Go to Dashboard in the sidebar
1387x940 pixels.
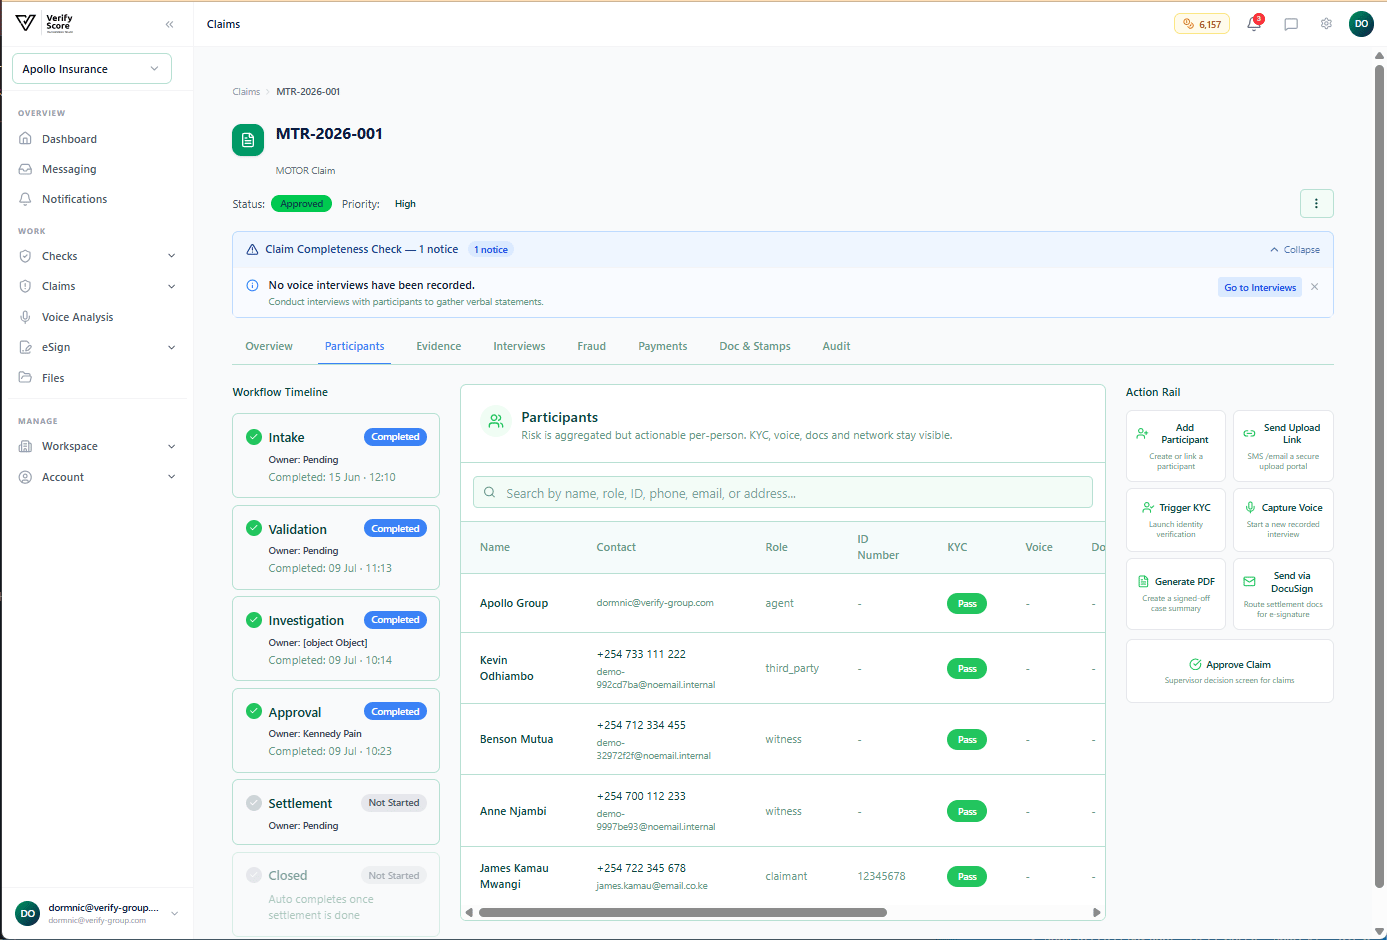[x=69, y=139]
